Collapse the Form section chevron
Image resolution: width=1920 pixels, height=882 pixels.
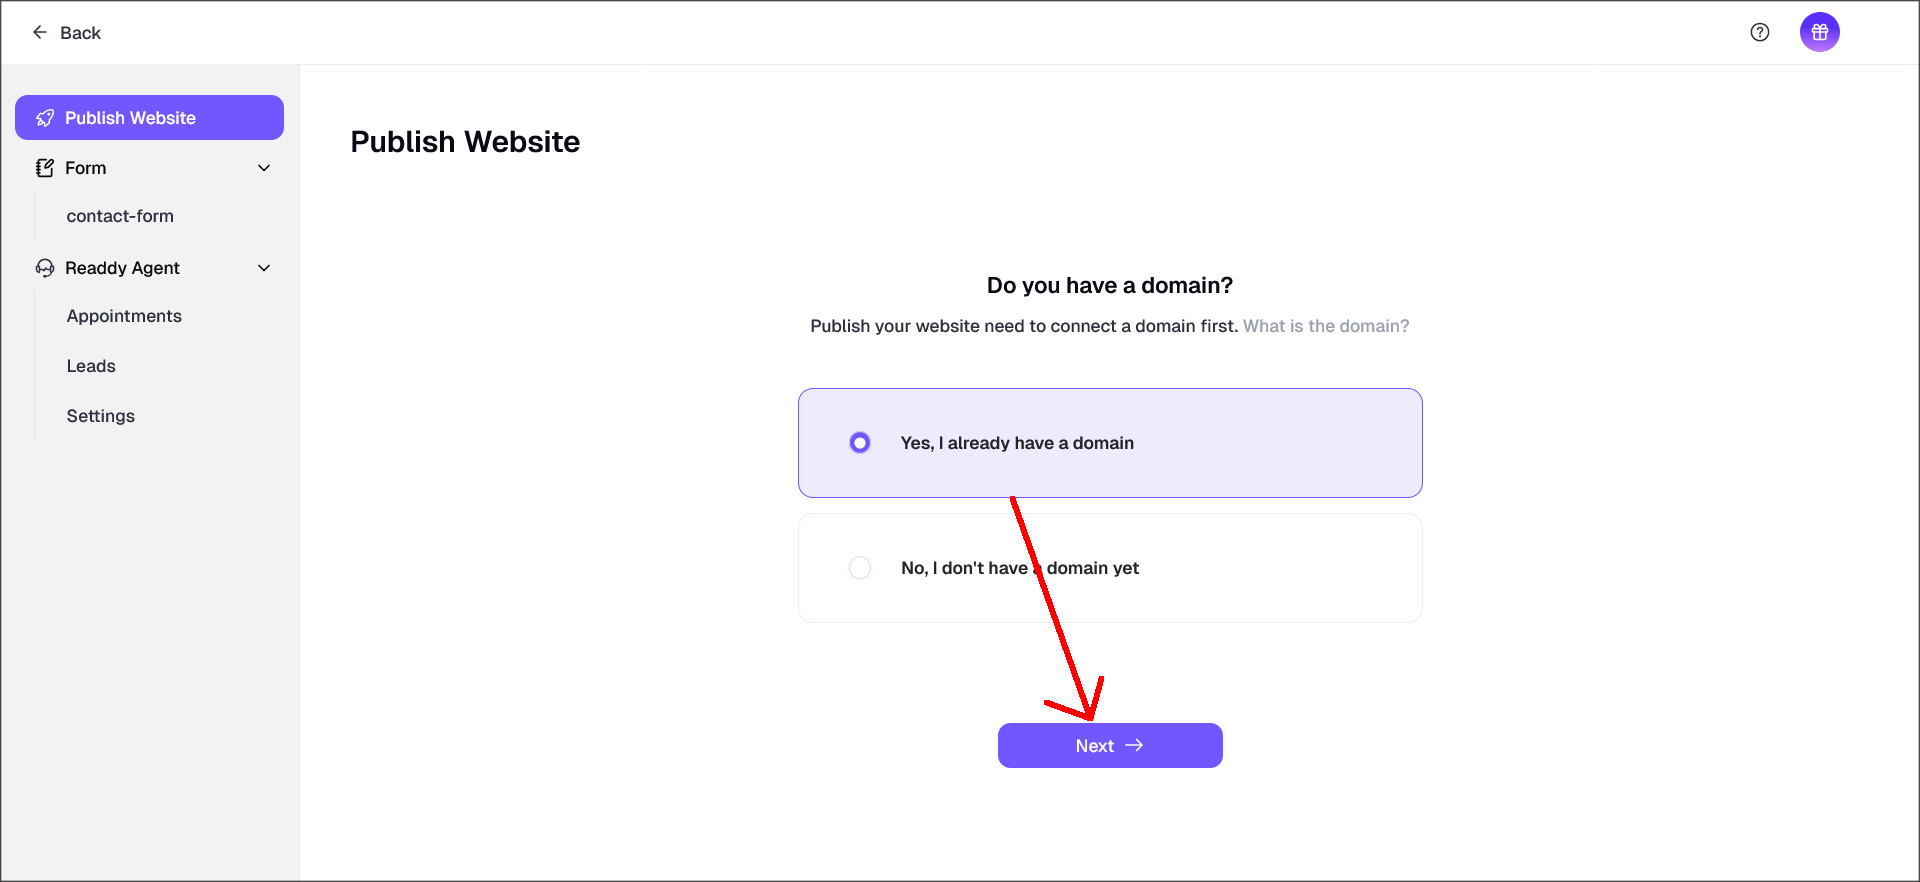tap(264, 168)
